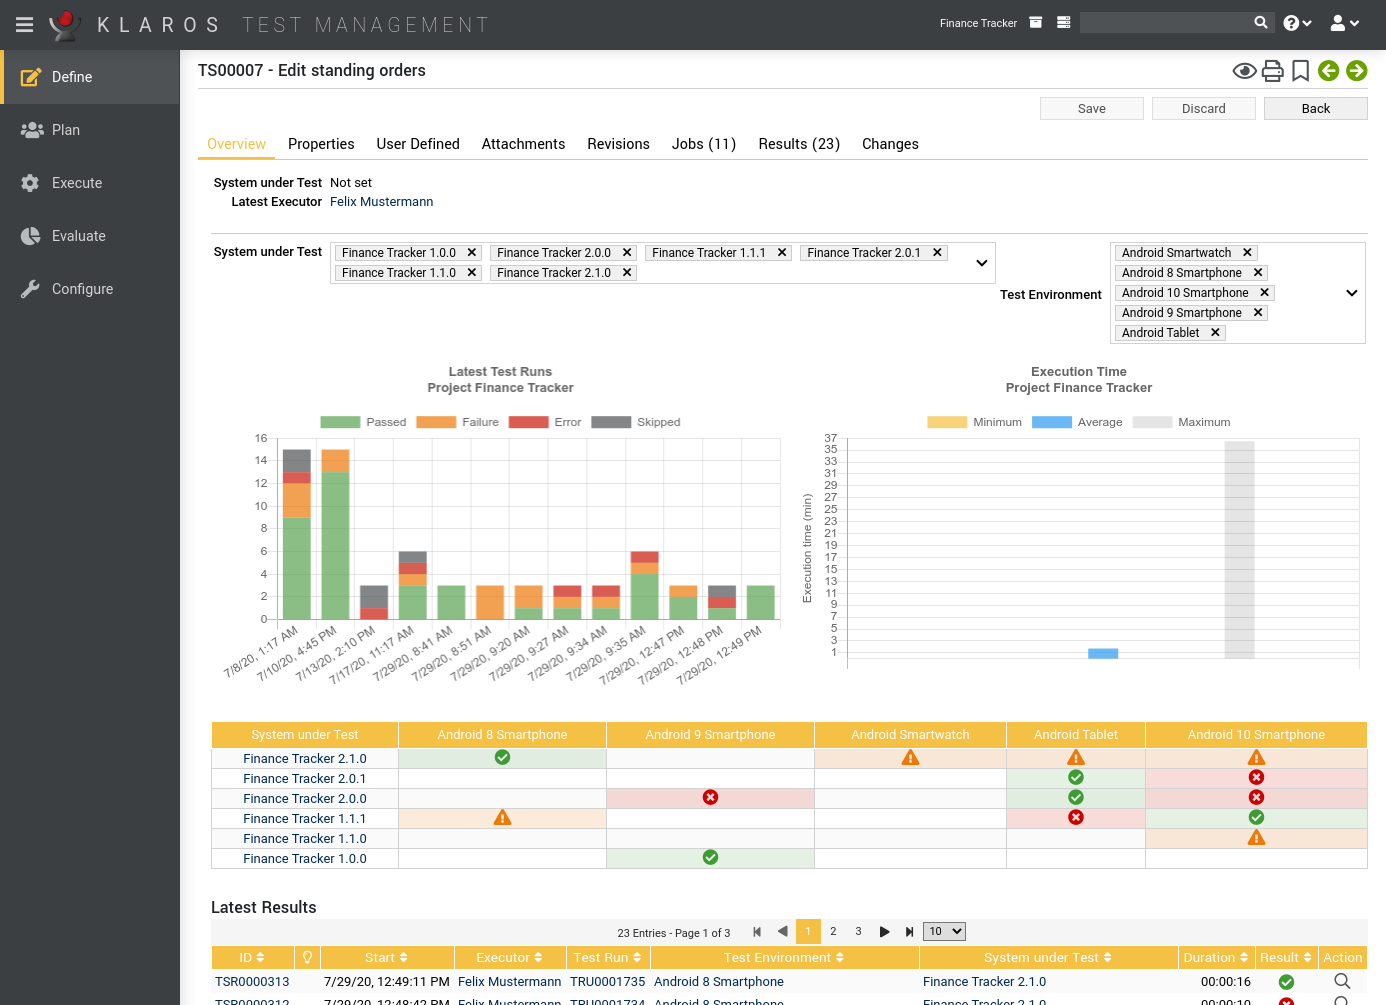The image size is (1386, 1005).
Task: Switch to the User Defined tab
Action: [x=418, y=144]
